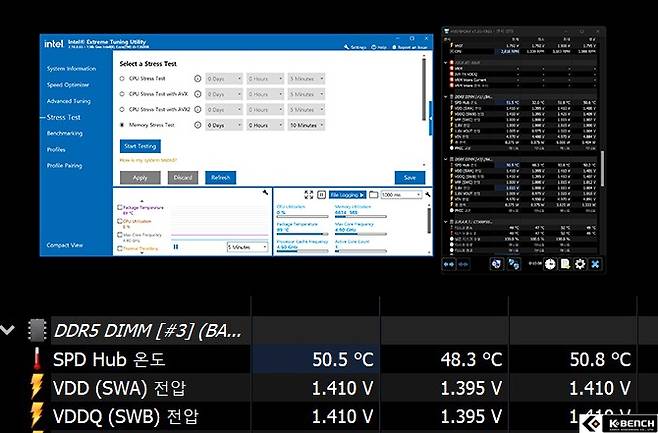This screenshot has height=433, width=658.
Task: Click the Refresh button
Action: pos(220,177)
